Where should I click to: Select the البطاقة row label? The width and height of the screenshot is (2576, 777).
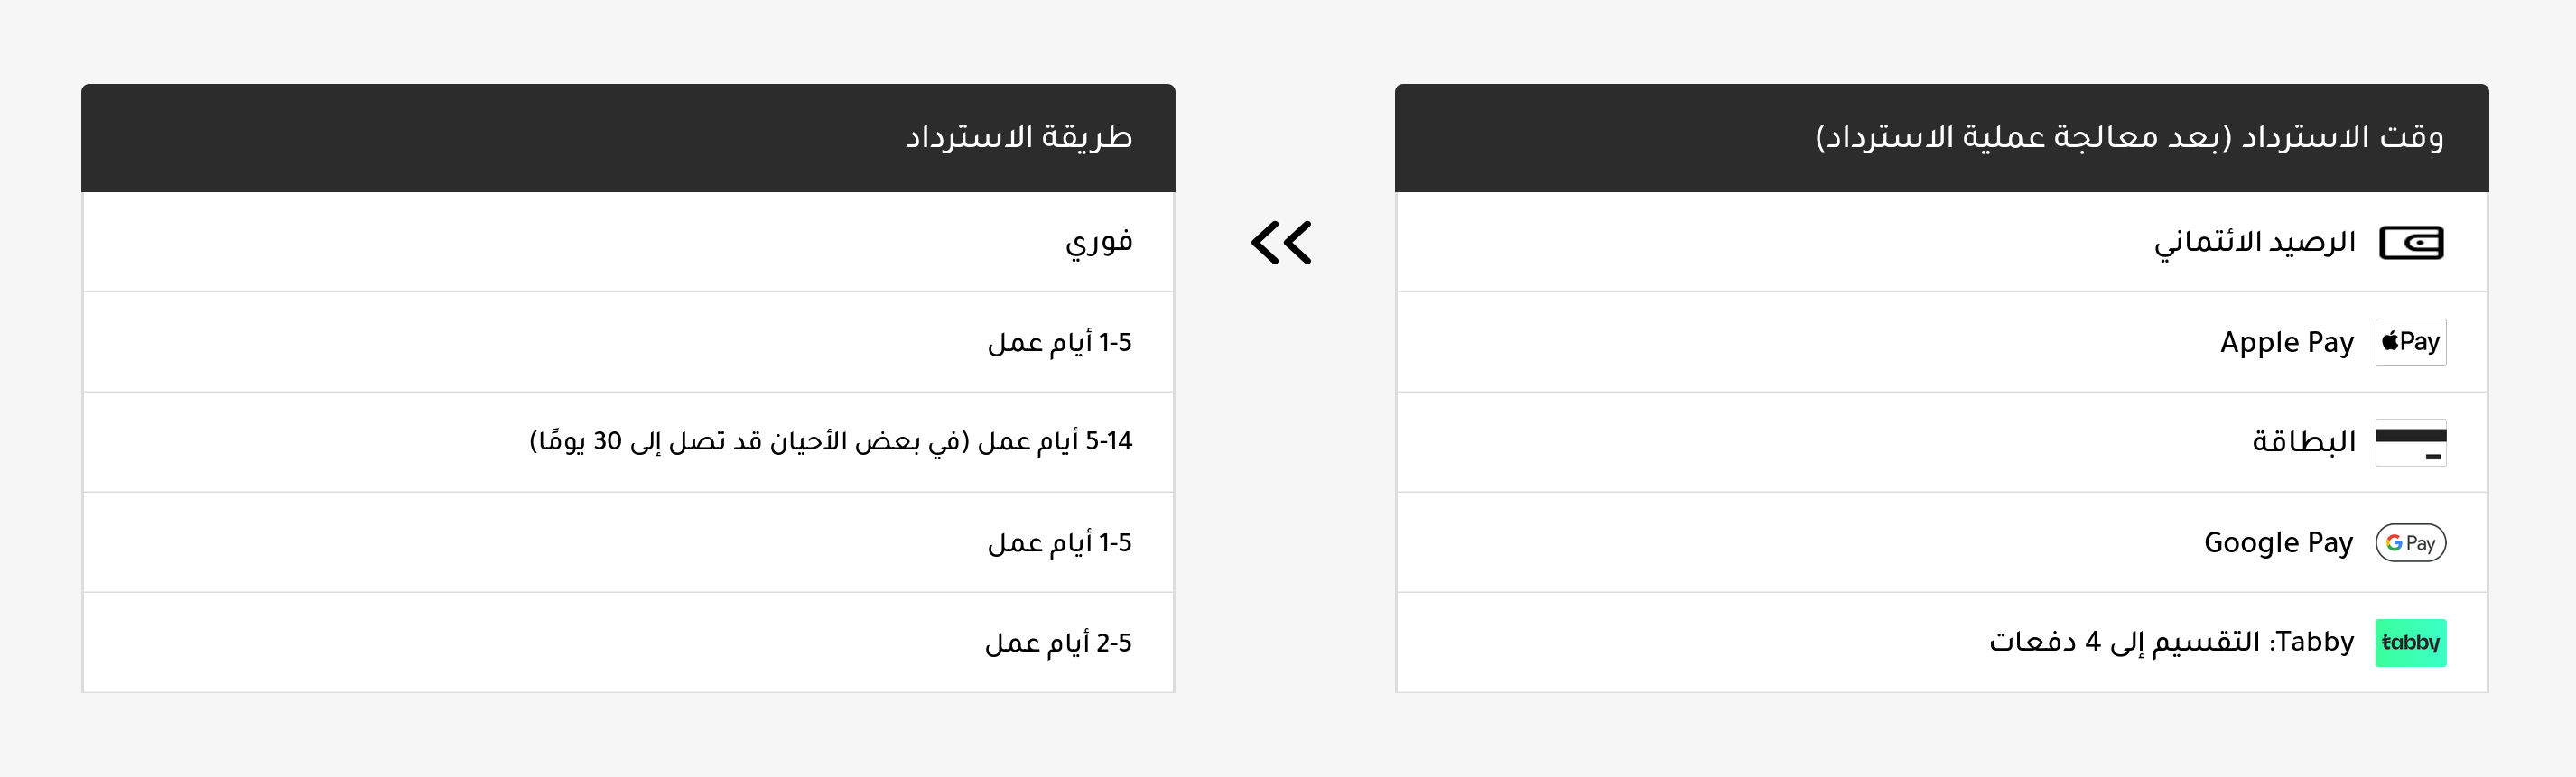click(x=2303, y=442)
